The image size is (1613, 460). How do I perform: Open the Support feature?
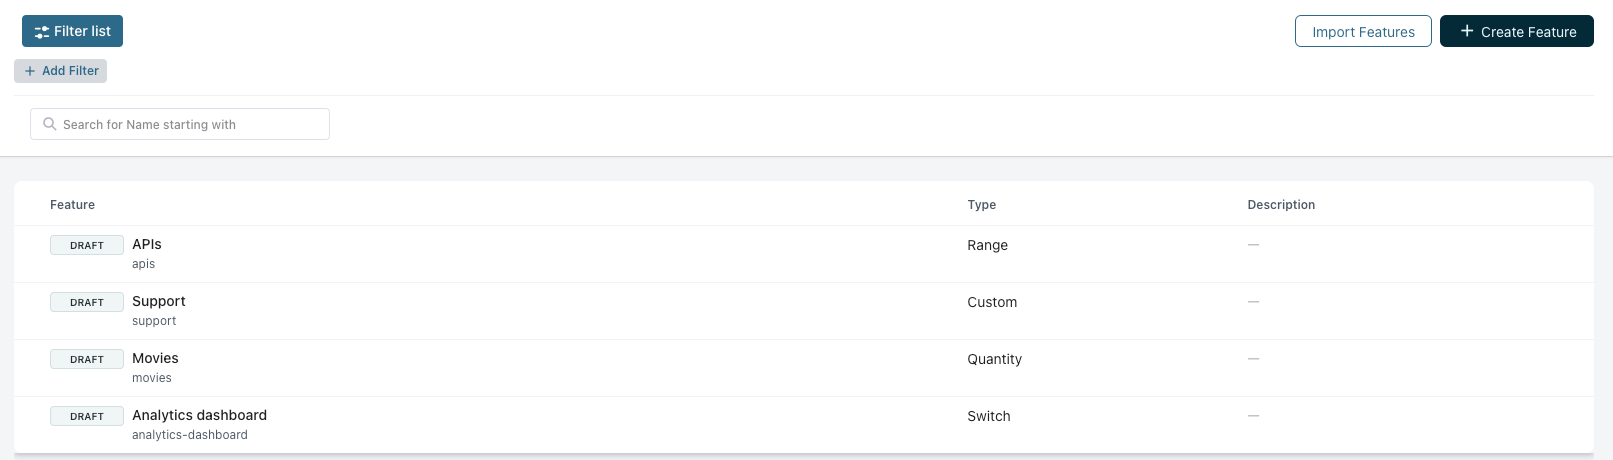[159, 301]
